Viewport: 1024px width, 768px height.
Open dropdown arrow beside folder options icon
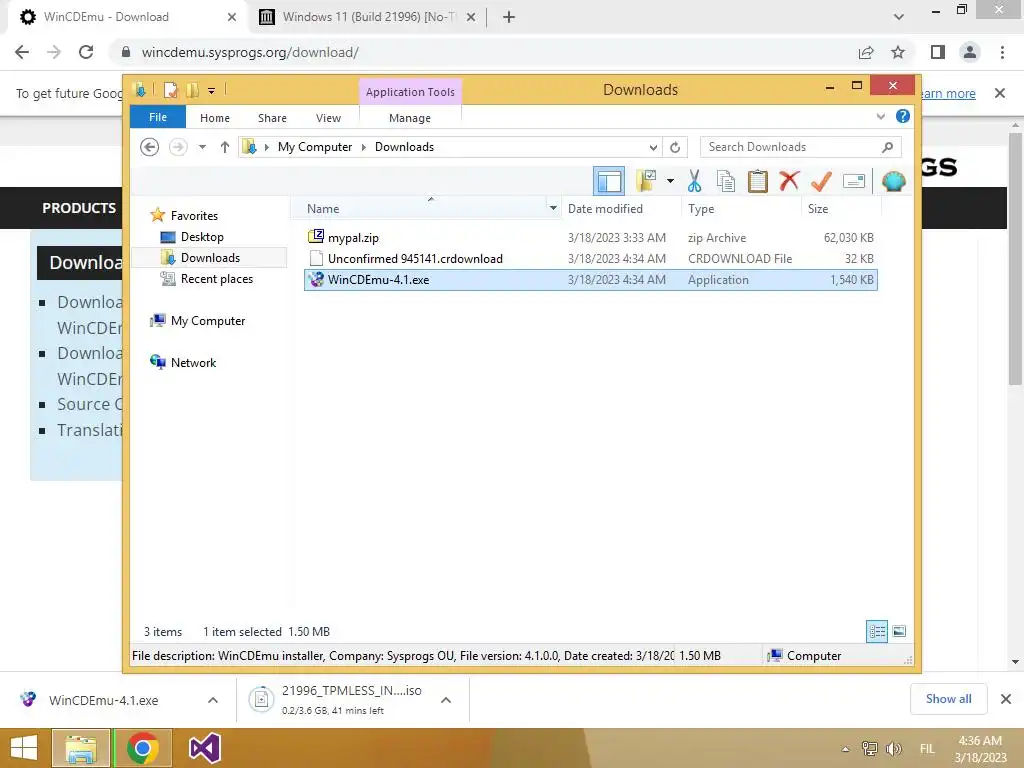tap(670, 181)
